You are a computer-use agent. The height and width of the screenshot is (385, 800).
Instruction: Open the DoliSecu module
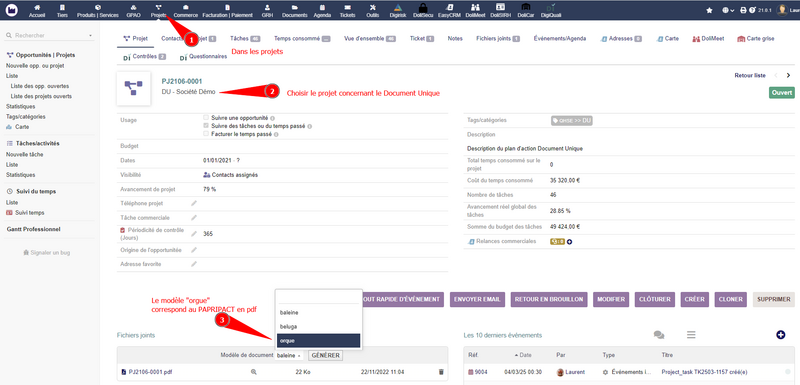click(423, 11)
